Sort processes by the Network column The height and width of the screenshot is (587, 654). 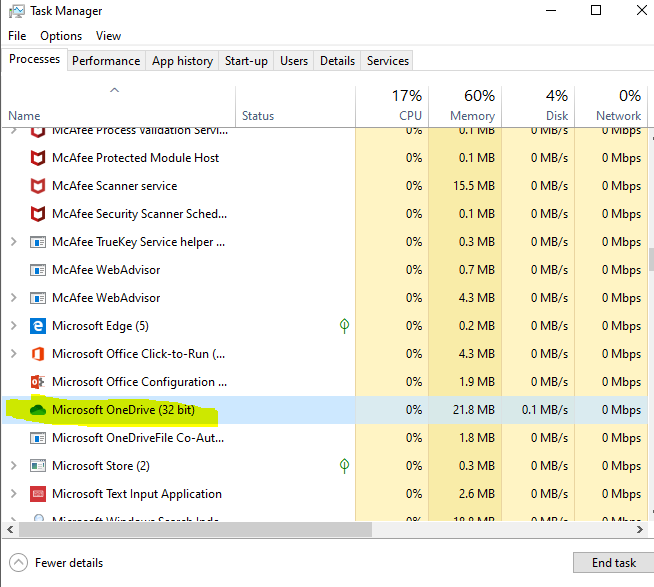(x=611, y=106)
